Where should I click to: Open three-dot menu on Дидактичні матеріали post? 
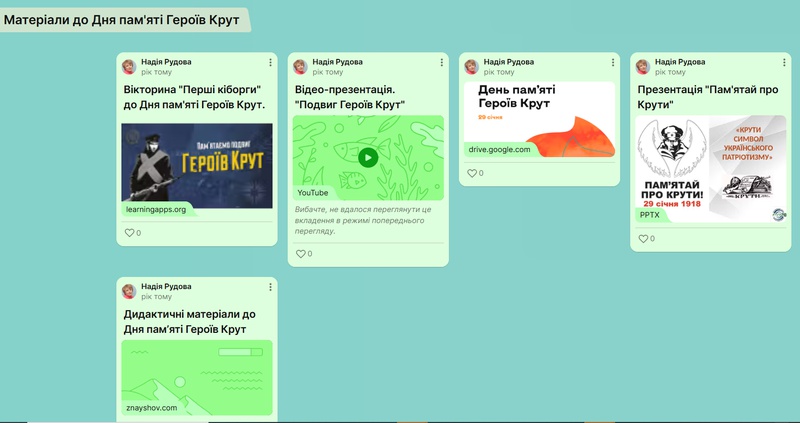tap(268, 287)
